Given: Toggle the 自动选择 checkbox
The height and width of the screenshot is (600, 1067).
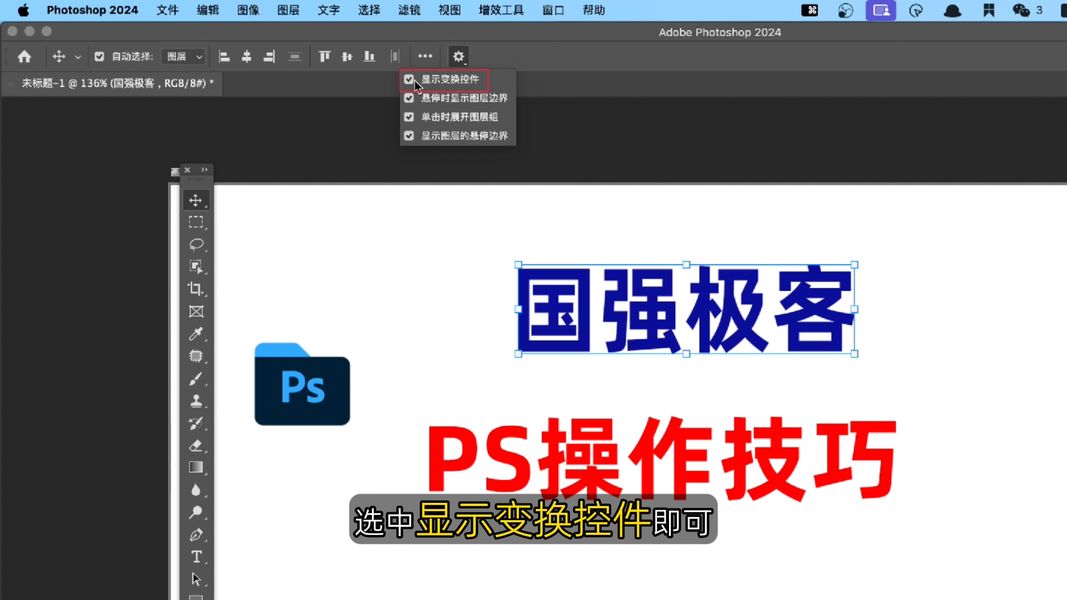Looking at the screenshot, I should pos(99,56).
